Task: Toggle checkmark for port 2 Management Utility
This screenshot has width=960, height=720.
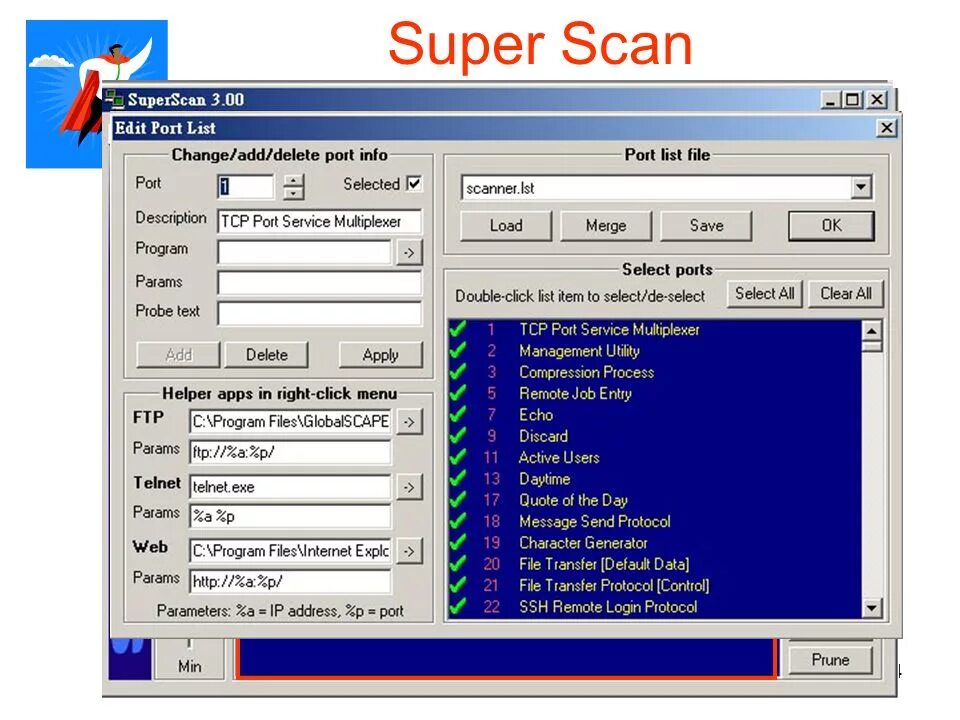Action: (x=458, y=351)
